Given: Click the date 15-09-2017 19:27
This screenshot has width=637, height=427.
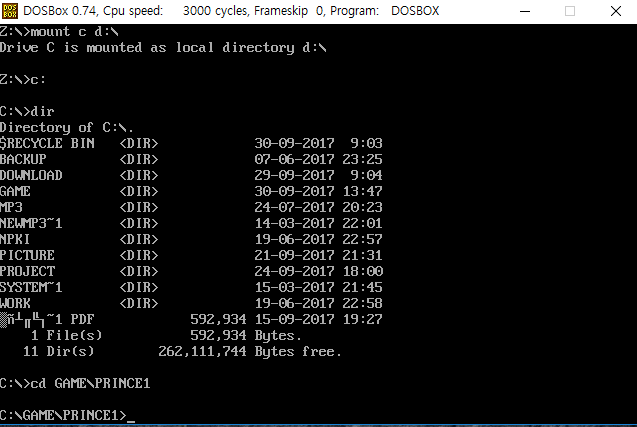Looking at the screenshot, I should tap(318, 319).
